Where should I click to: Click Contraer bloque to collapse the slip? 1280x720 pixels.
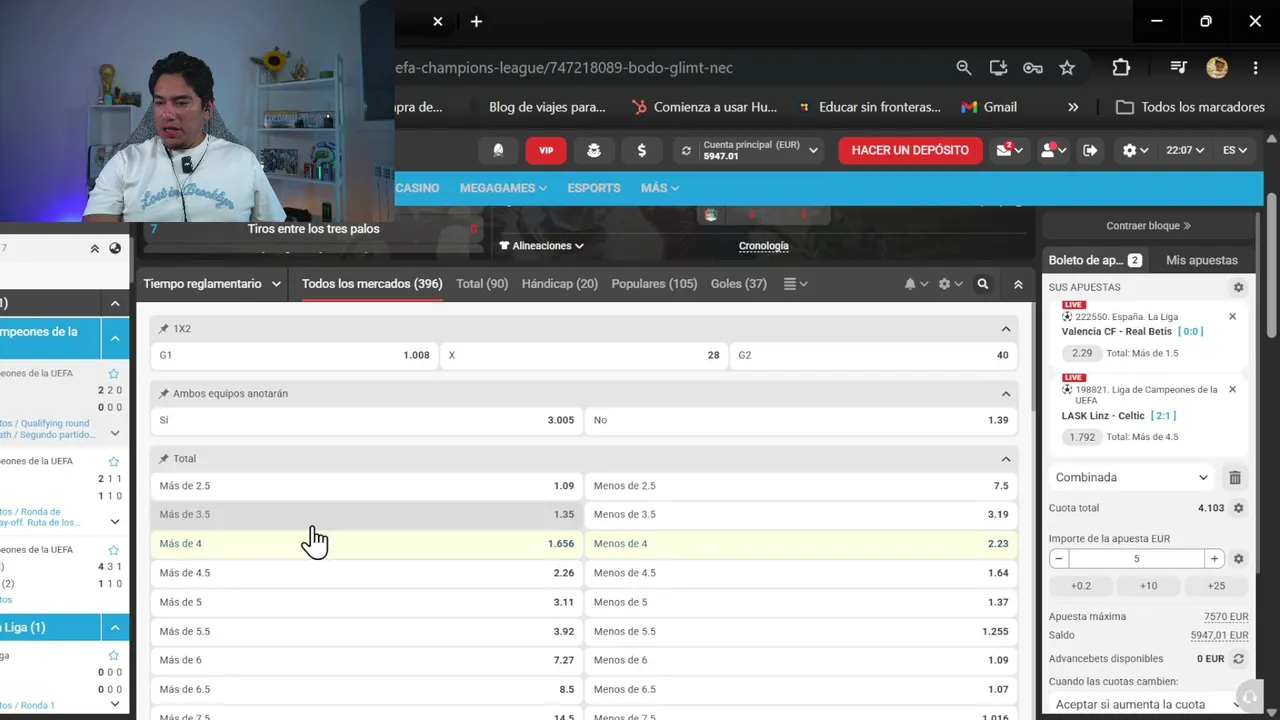tap(1148, 226)
